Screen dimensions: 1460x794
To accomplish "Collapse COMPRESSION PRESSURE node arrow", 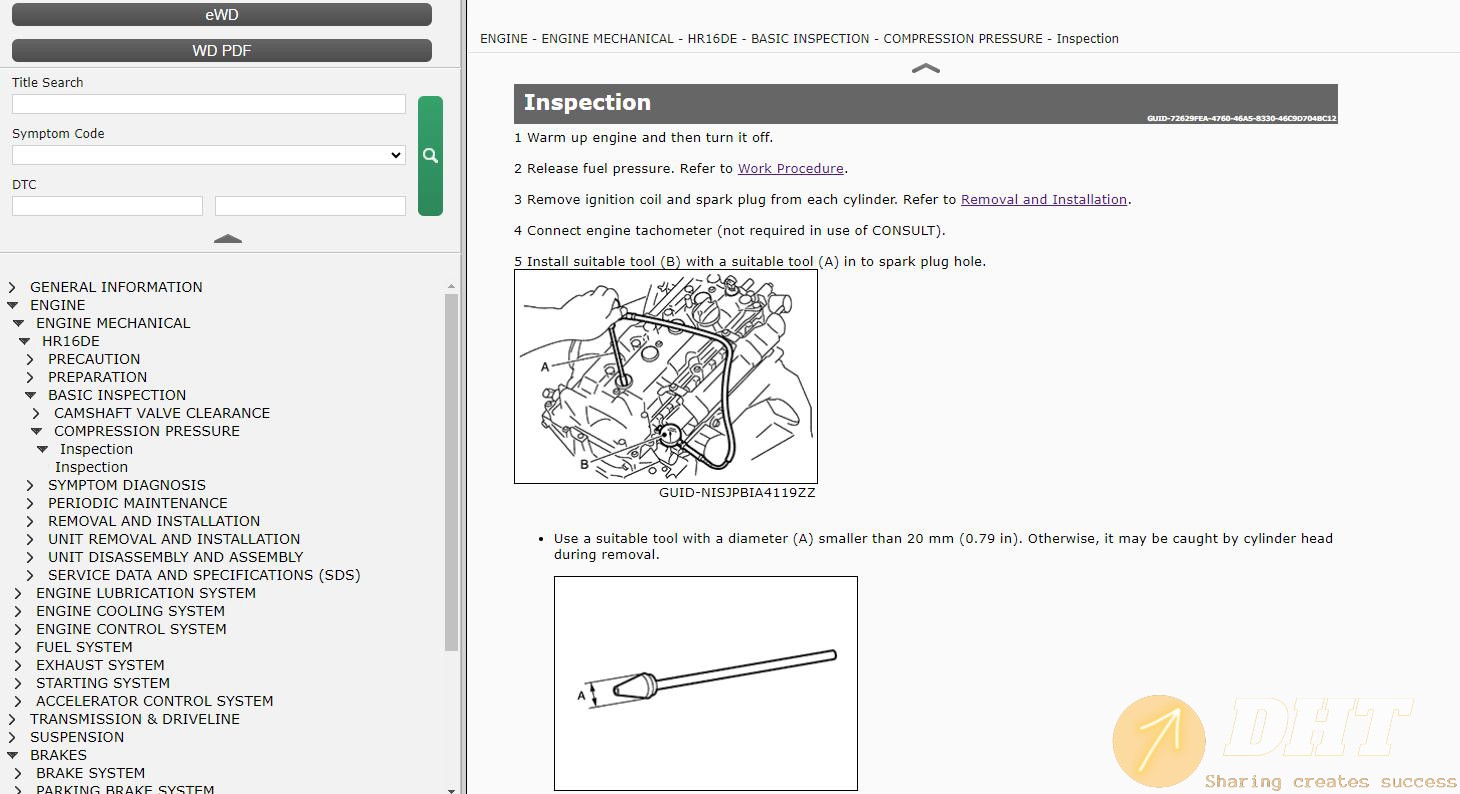I will [37, 431].
